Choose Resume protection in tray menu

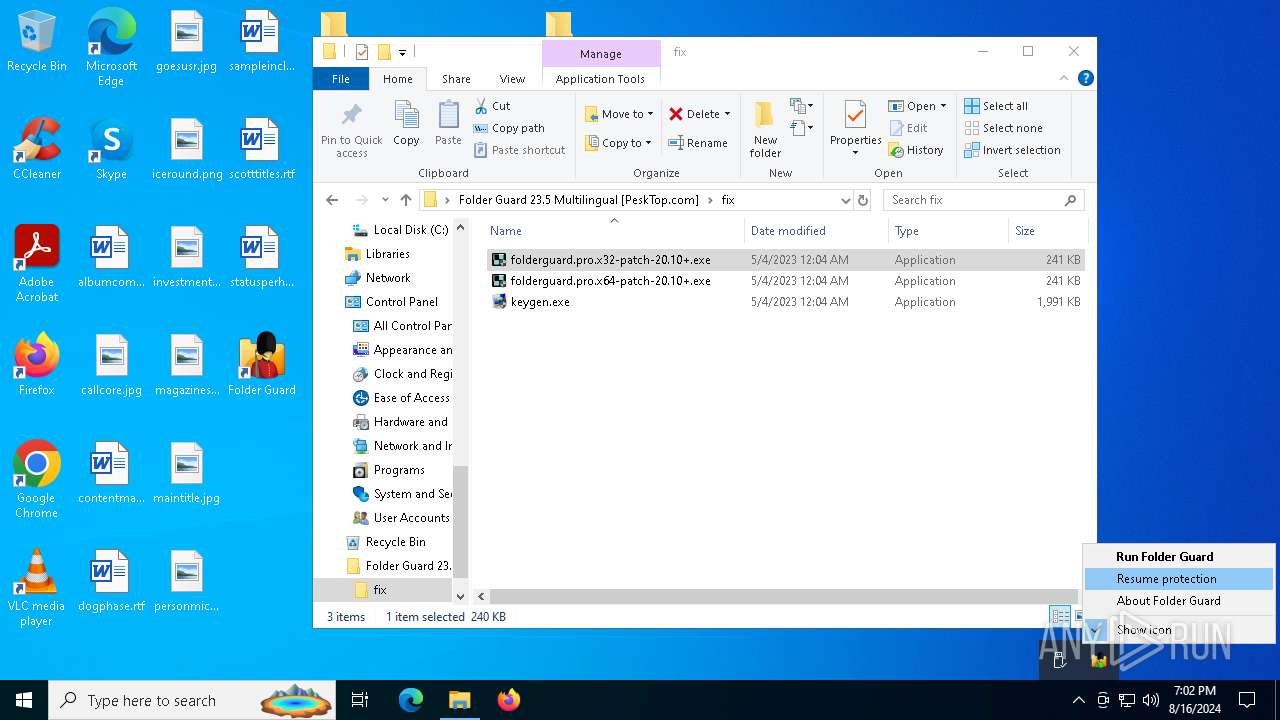point(1178,579)
